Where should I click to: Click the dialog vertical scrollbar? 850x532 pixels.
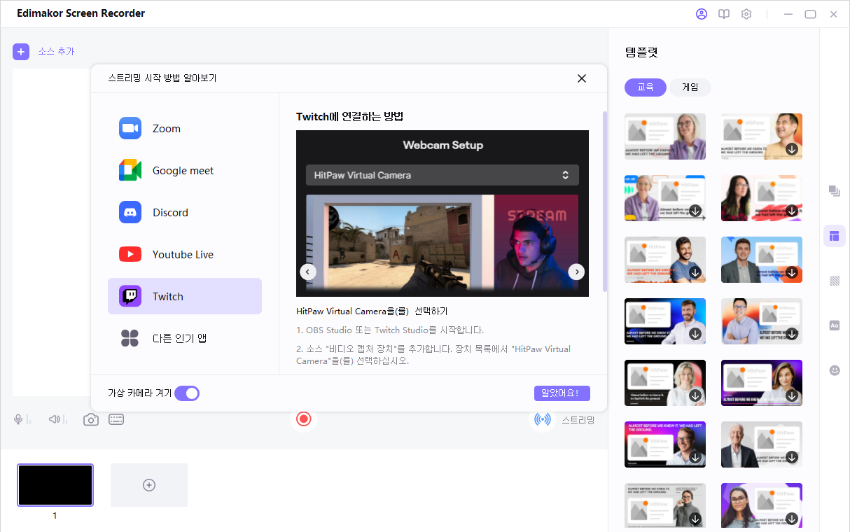tap(604, 202)
